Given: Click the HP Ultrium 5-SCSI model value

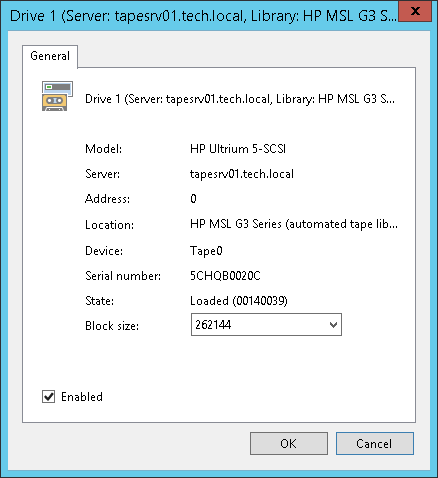Looking at the screenshot, I should pyautogui.click(x=238, y=149).
